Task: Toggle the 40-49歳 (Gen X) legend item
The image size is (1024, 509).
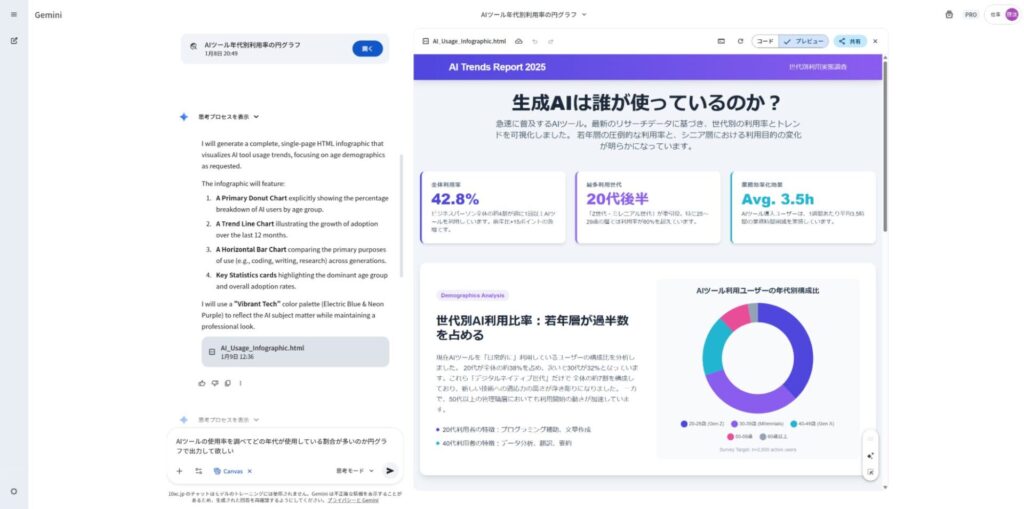Action: [812, 424]
